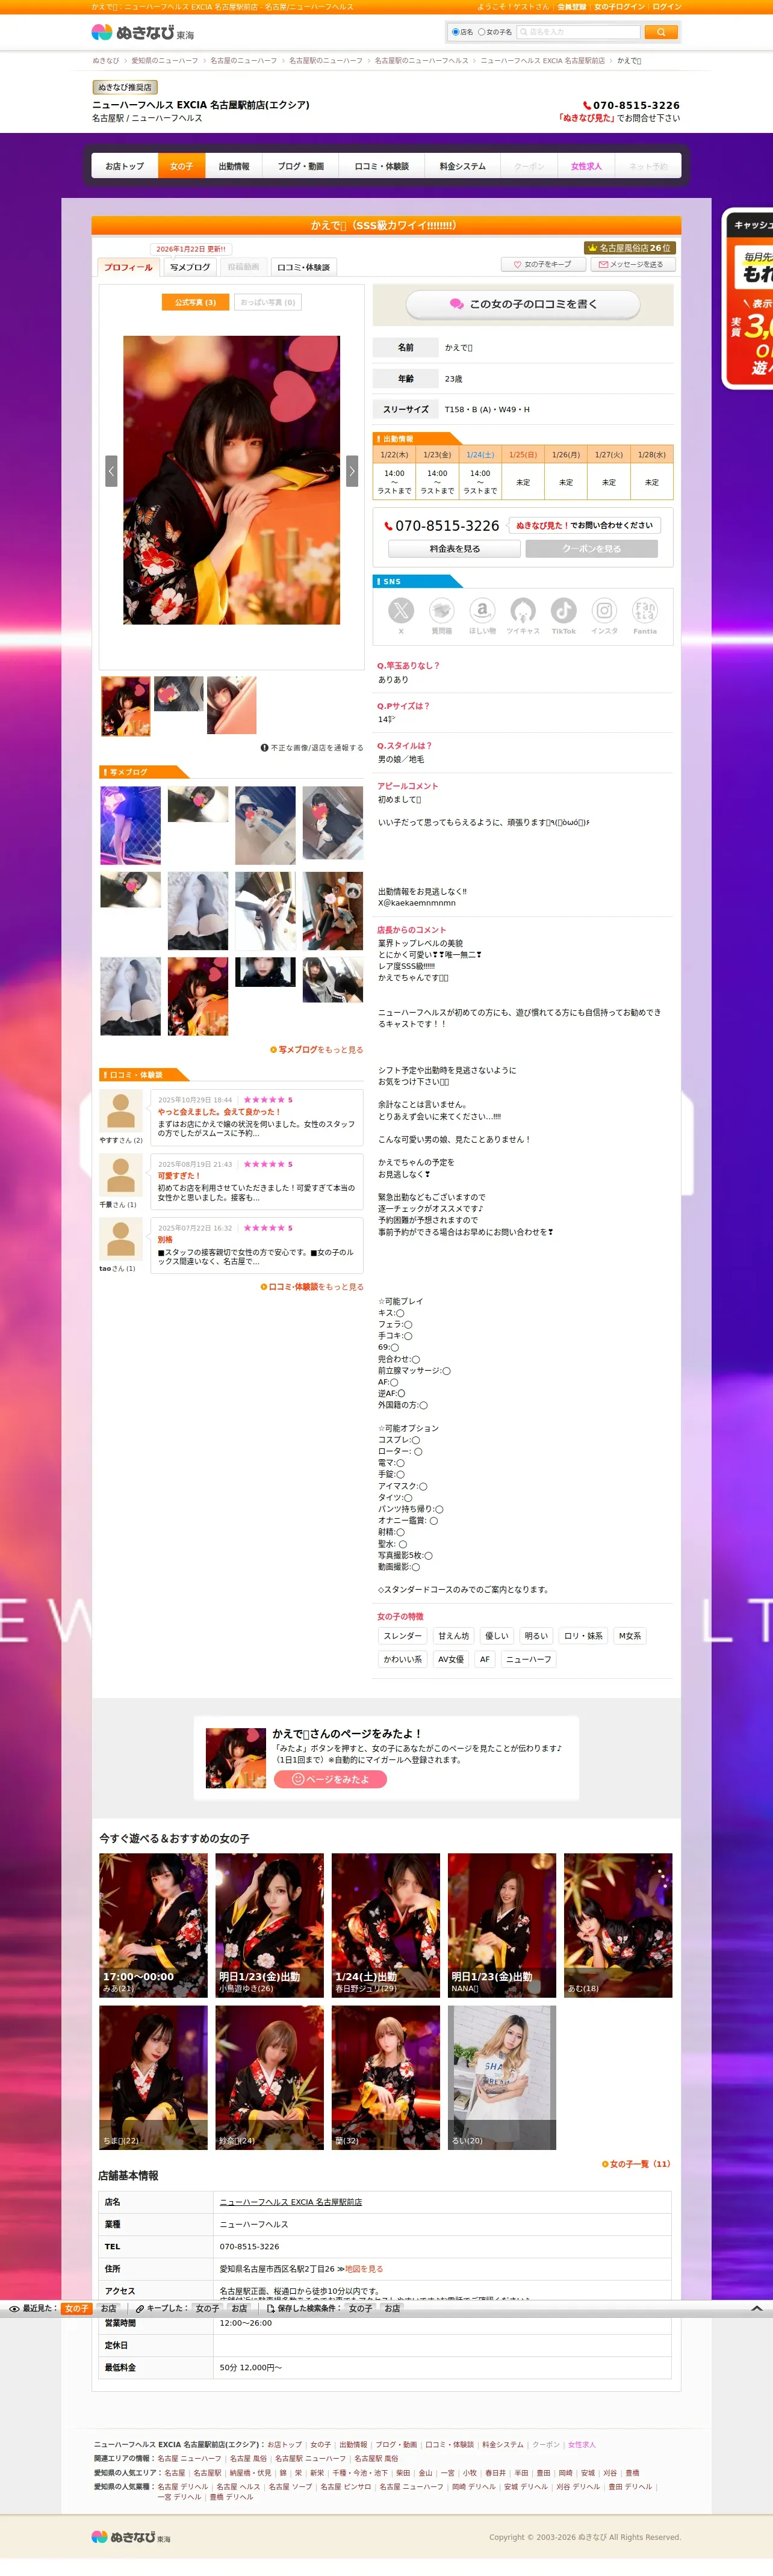This screenshot has width=773, height=2576.
Task: Open the 女性求人 tab
Action: (x=586, y=166)
